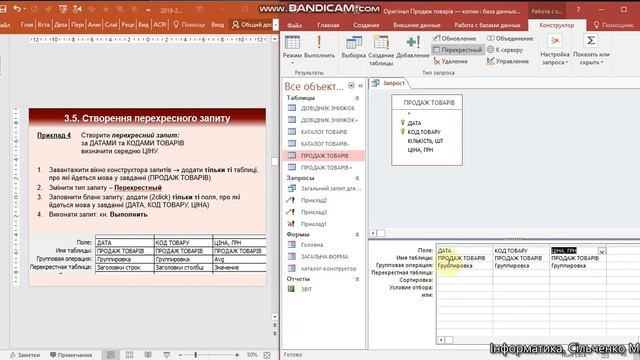Select the Приклад1 delete query item
This screenshot has height=360, width=640.
pyautogui.click(x=324, y=224)
